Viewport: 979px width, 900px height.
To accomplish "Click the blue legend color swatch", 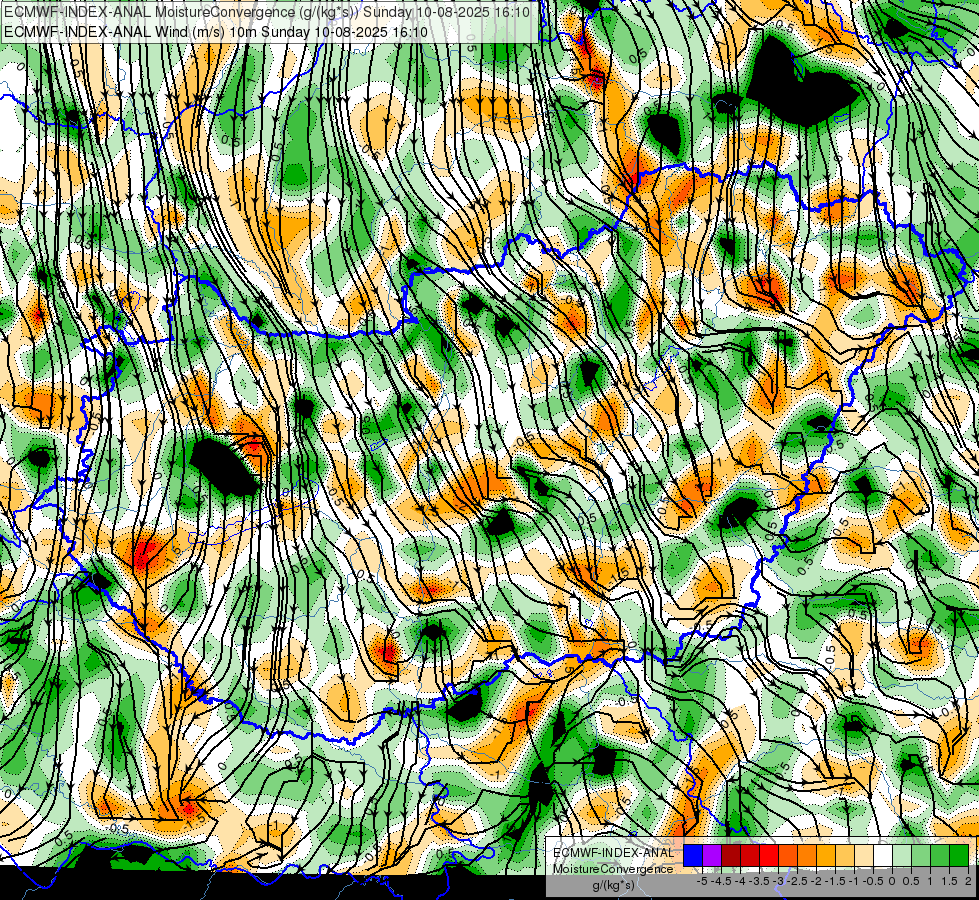I will 693,855.
